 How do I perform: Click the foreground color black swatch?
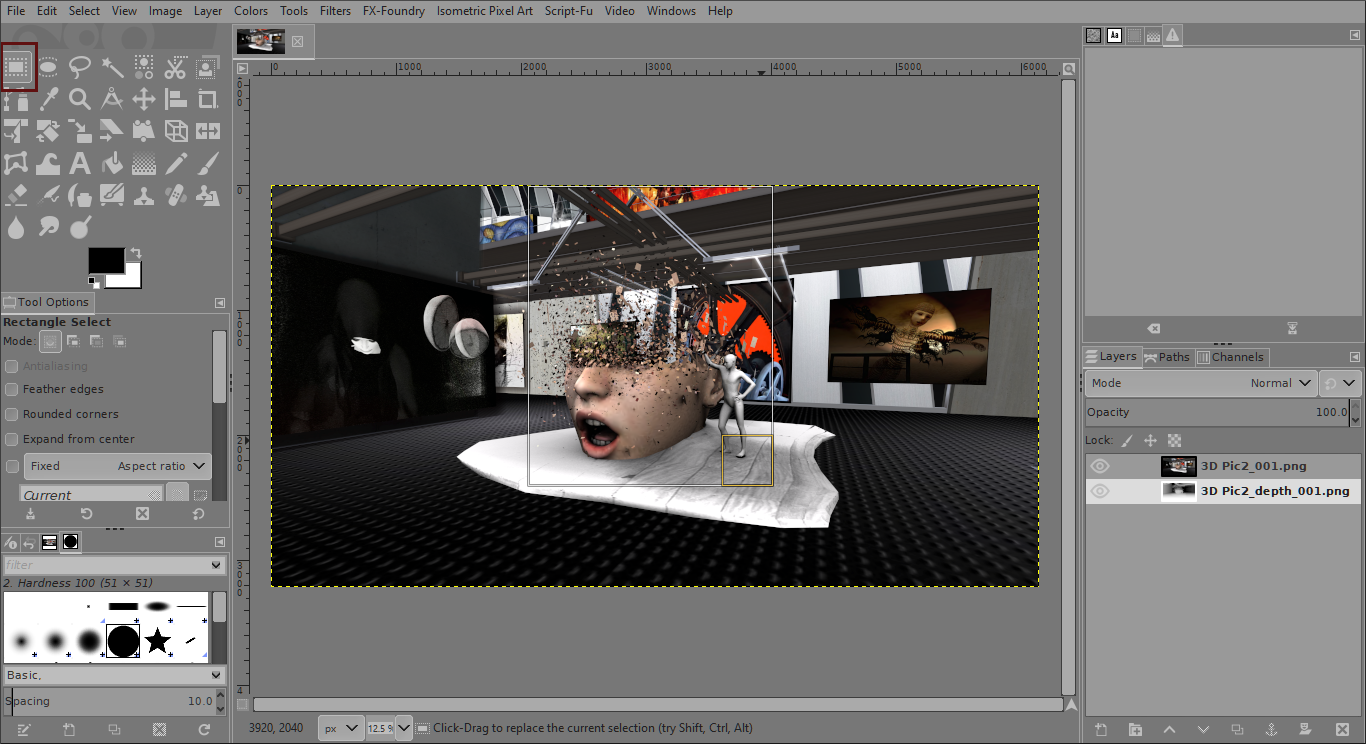click(x=105, y=260)
